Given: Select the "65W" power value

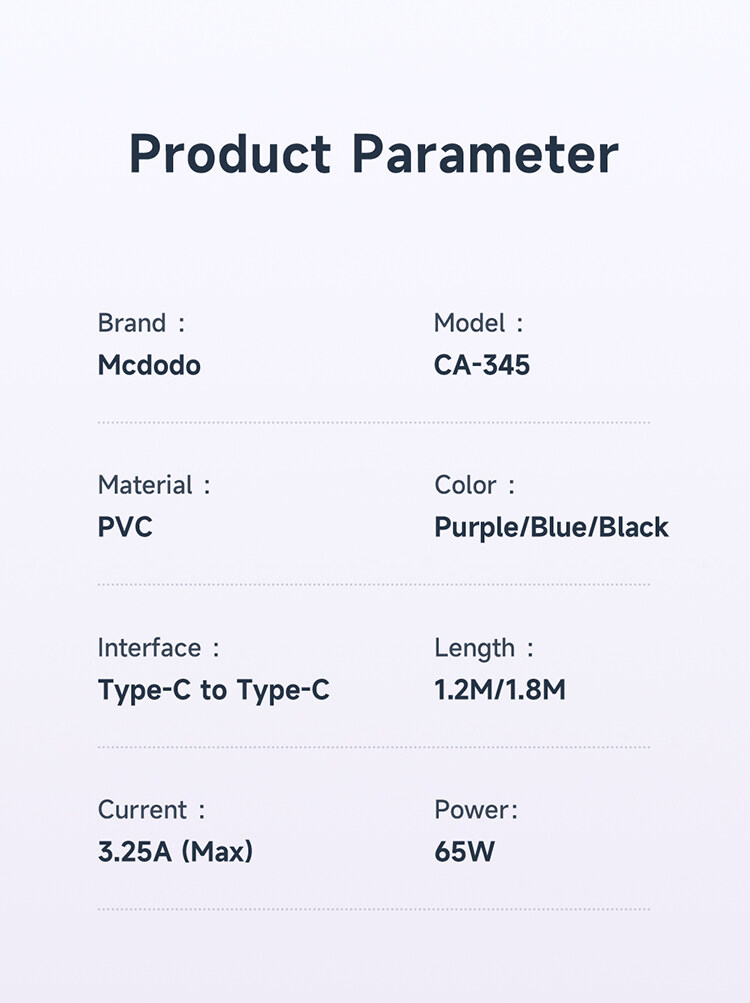Looking at the screenshot, I should (x=465, y=852).
